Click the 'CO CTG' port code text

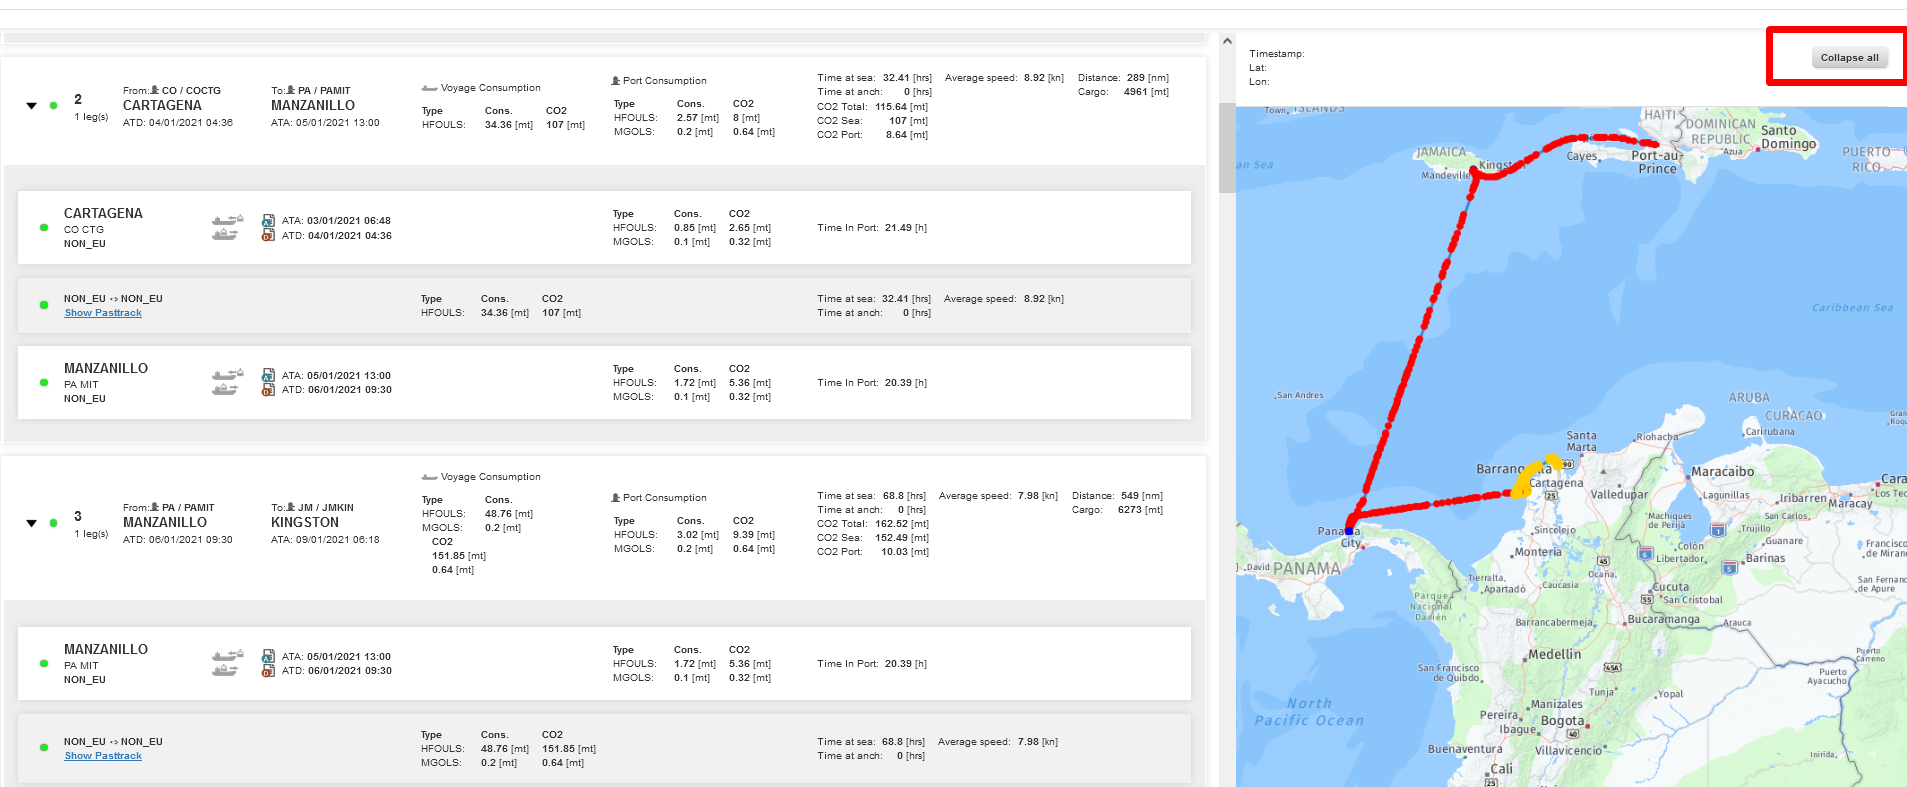[x=84, y=229]
